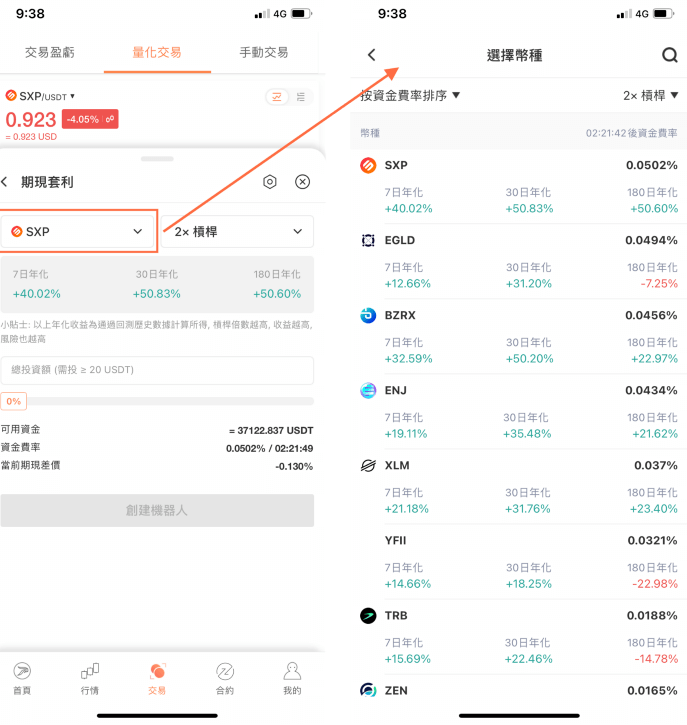Select the SXP coin icon in list
Viewport: 687px width, 725px height.
click(x=368, y=165)
